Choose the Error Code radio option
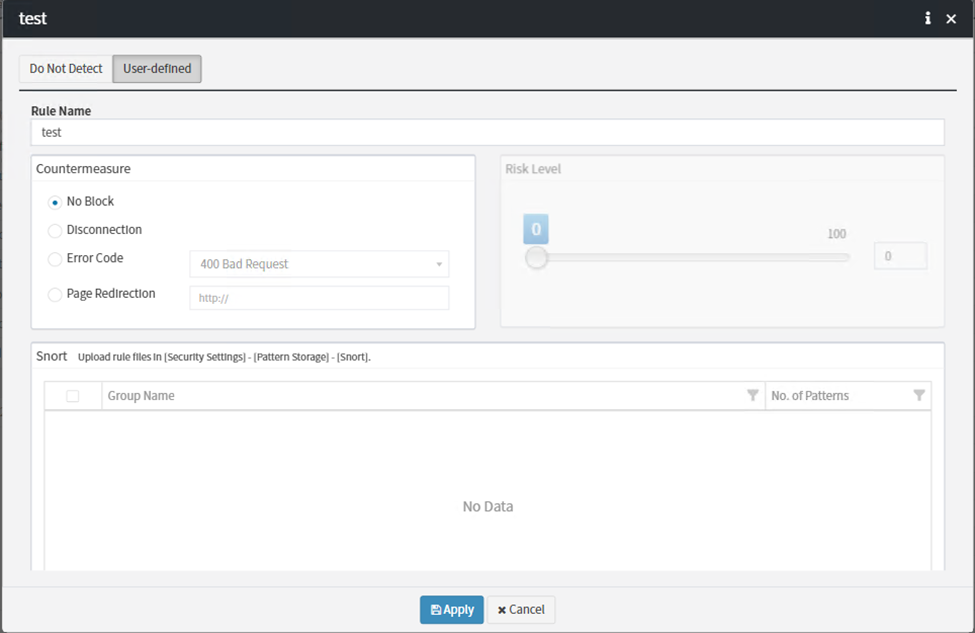This screenshot has width=975, height=633. click(55, 259)
